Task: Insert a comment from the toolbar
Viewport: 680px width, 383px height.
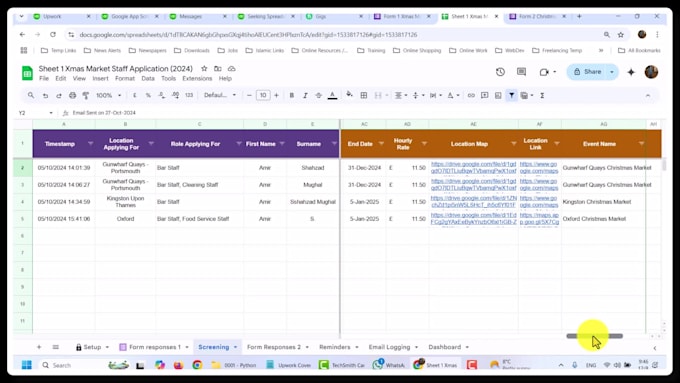Action: (x=484, y=95)
